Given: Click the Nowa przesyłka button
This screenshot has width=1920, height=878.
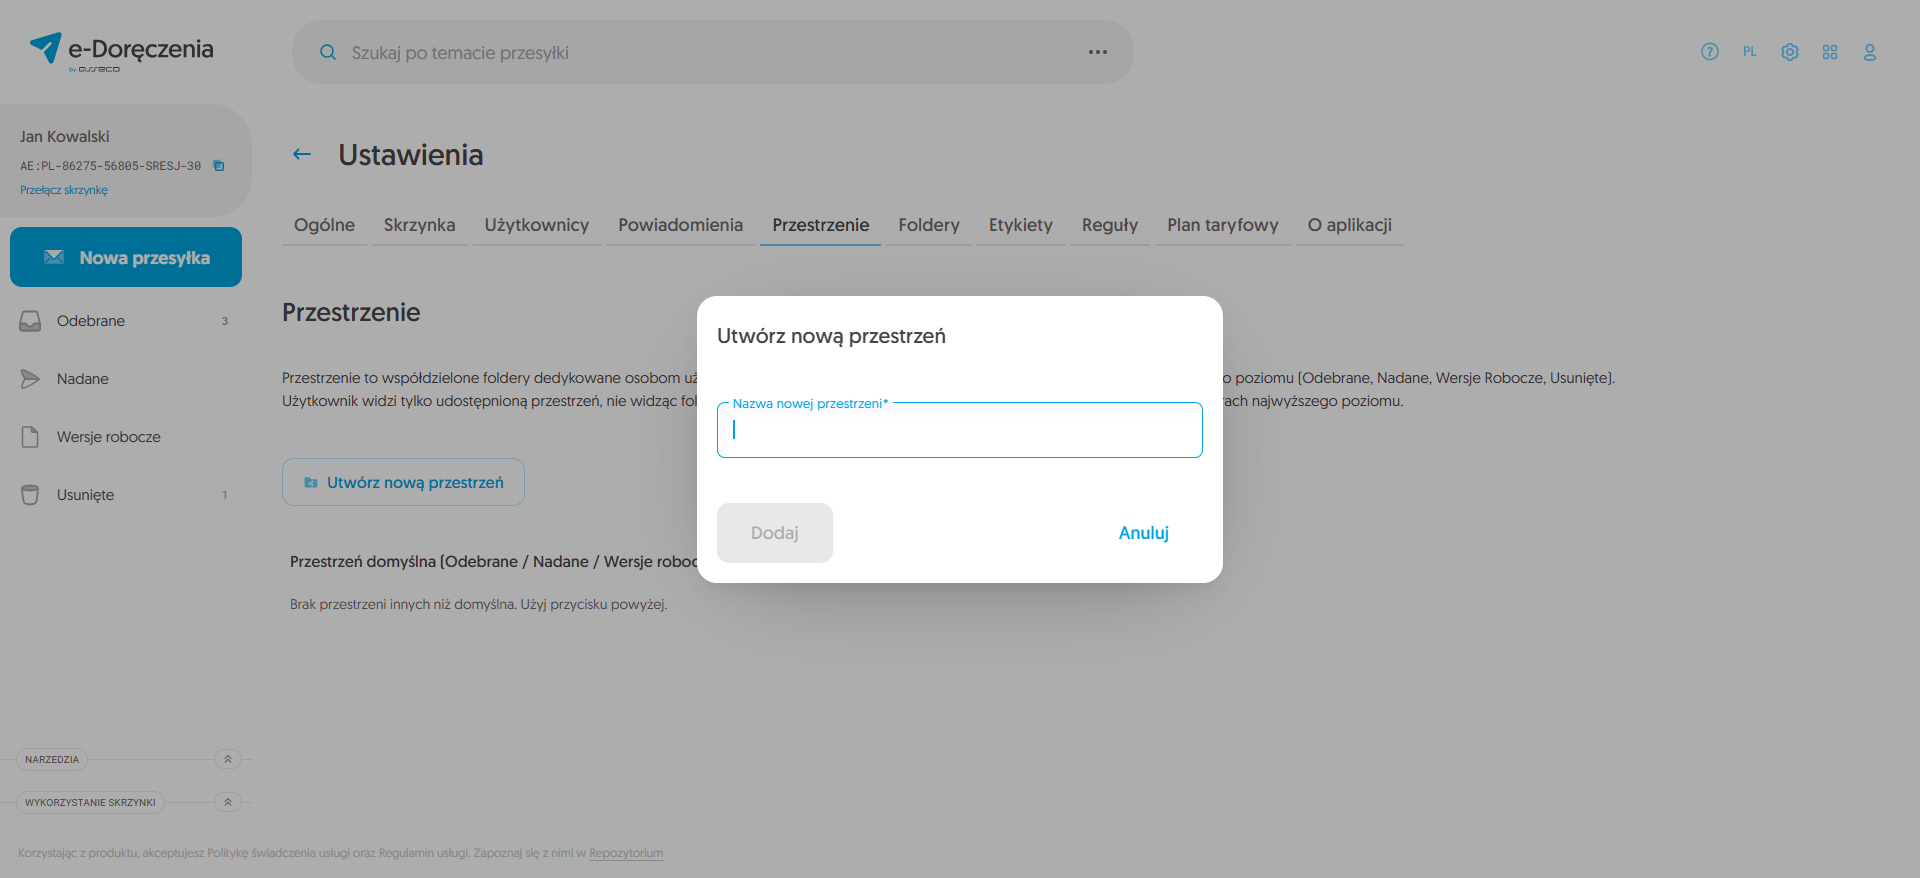Looking at the screenshot, I should [x=126, y=257].
